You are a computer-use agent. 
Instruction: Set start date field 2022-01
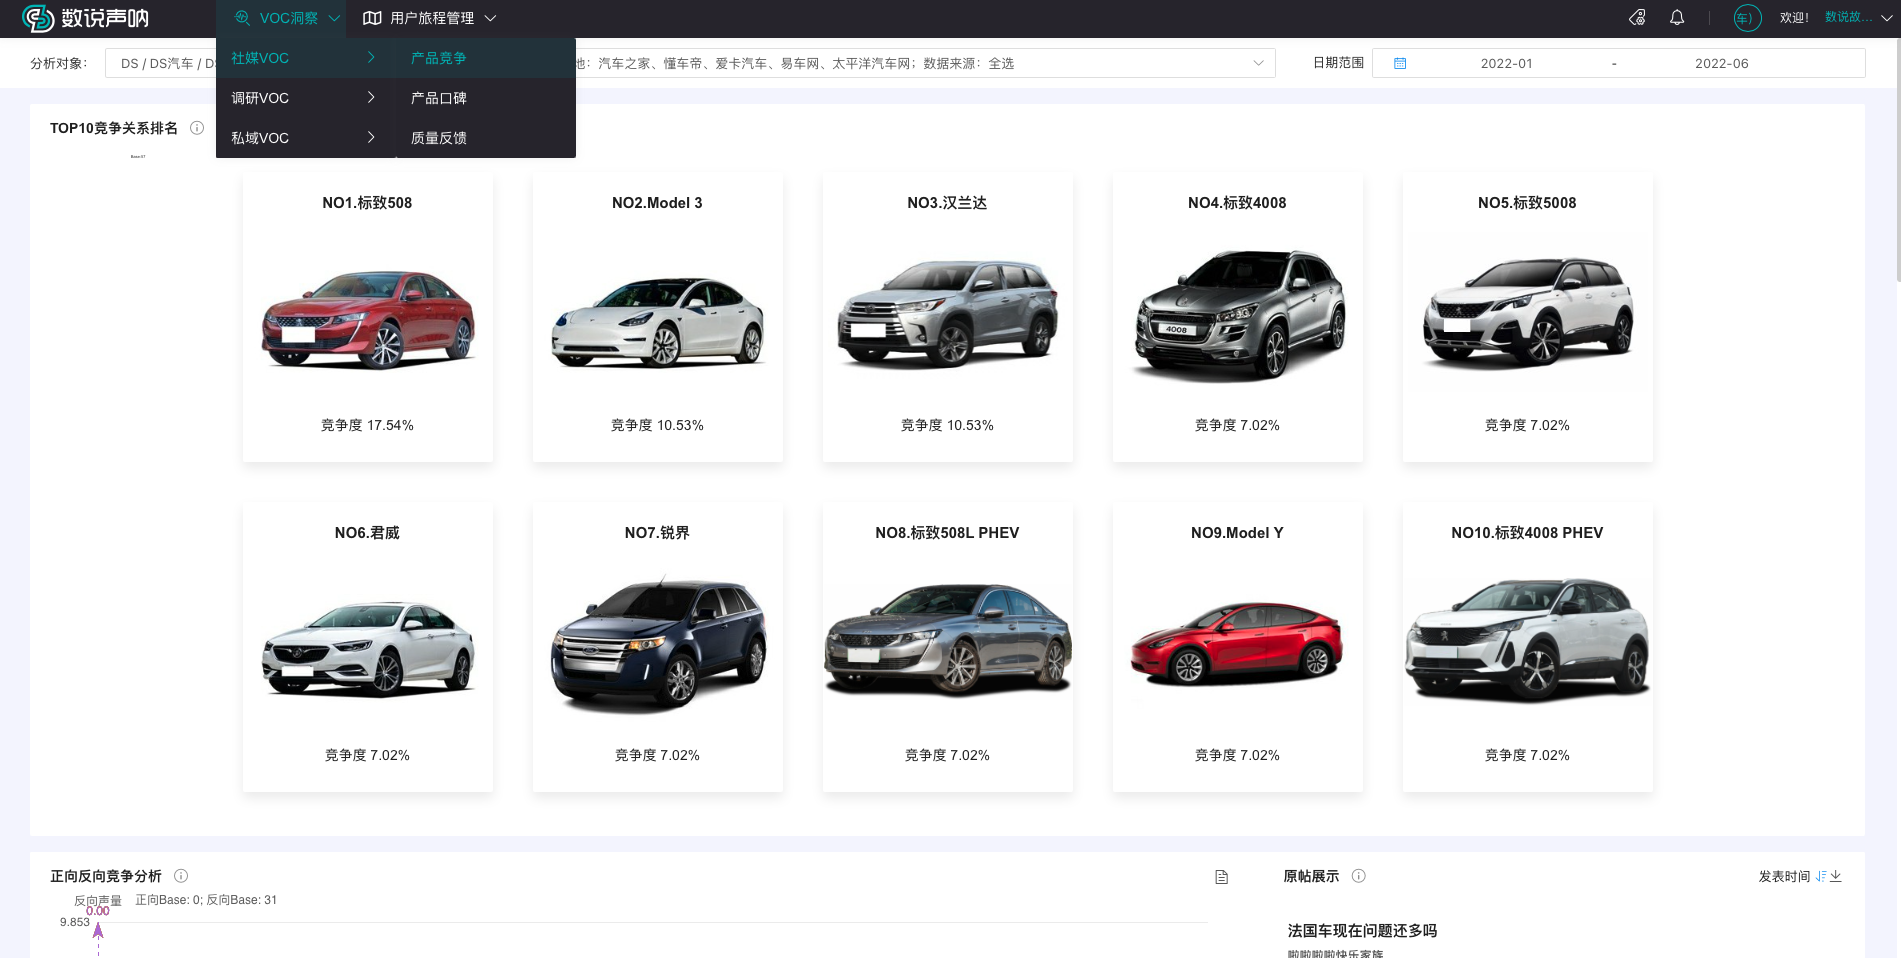coord(1506,63)
